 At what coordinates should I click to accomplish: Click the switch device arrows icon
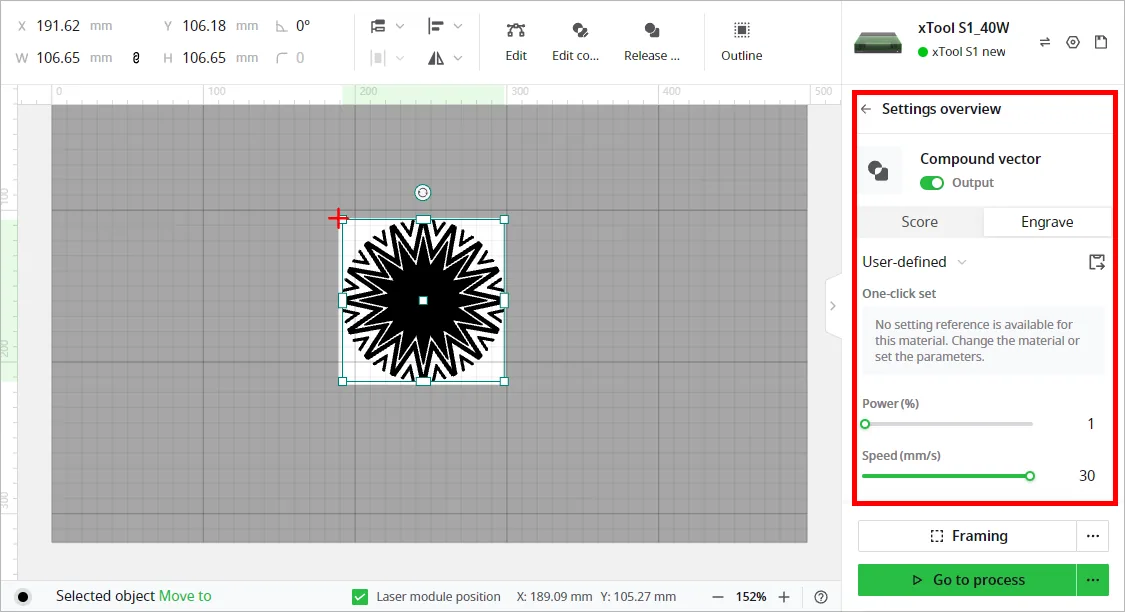[1045, 42]
